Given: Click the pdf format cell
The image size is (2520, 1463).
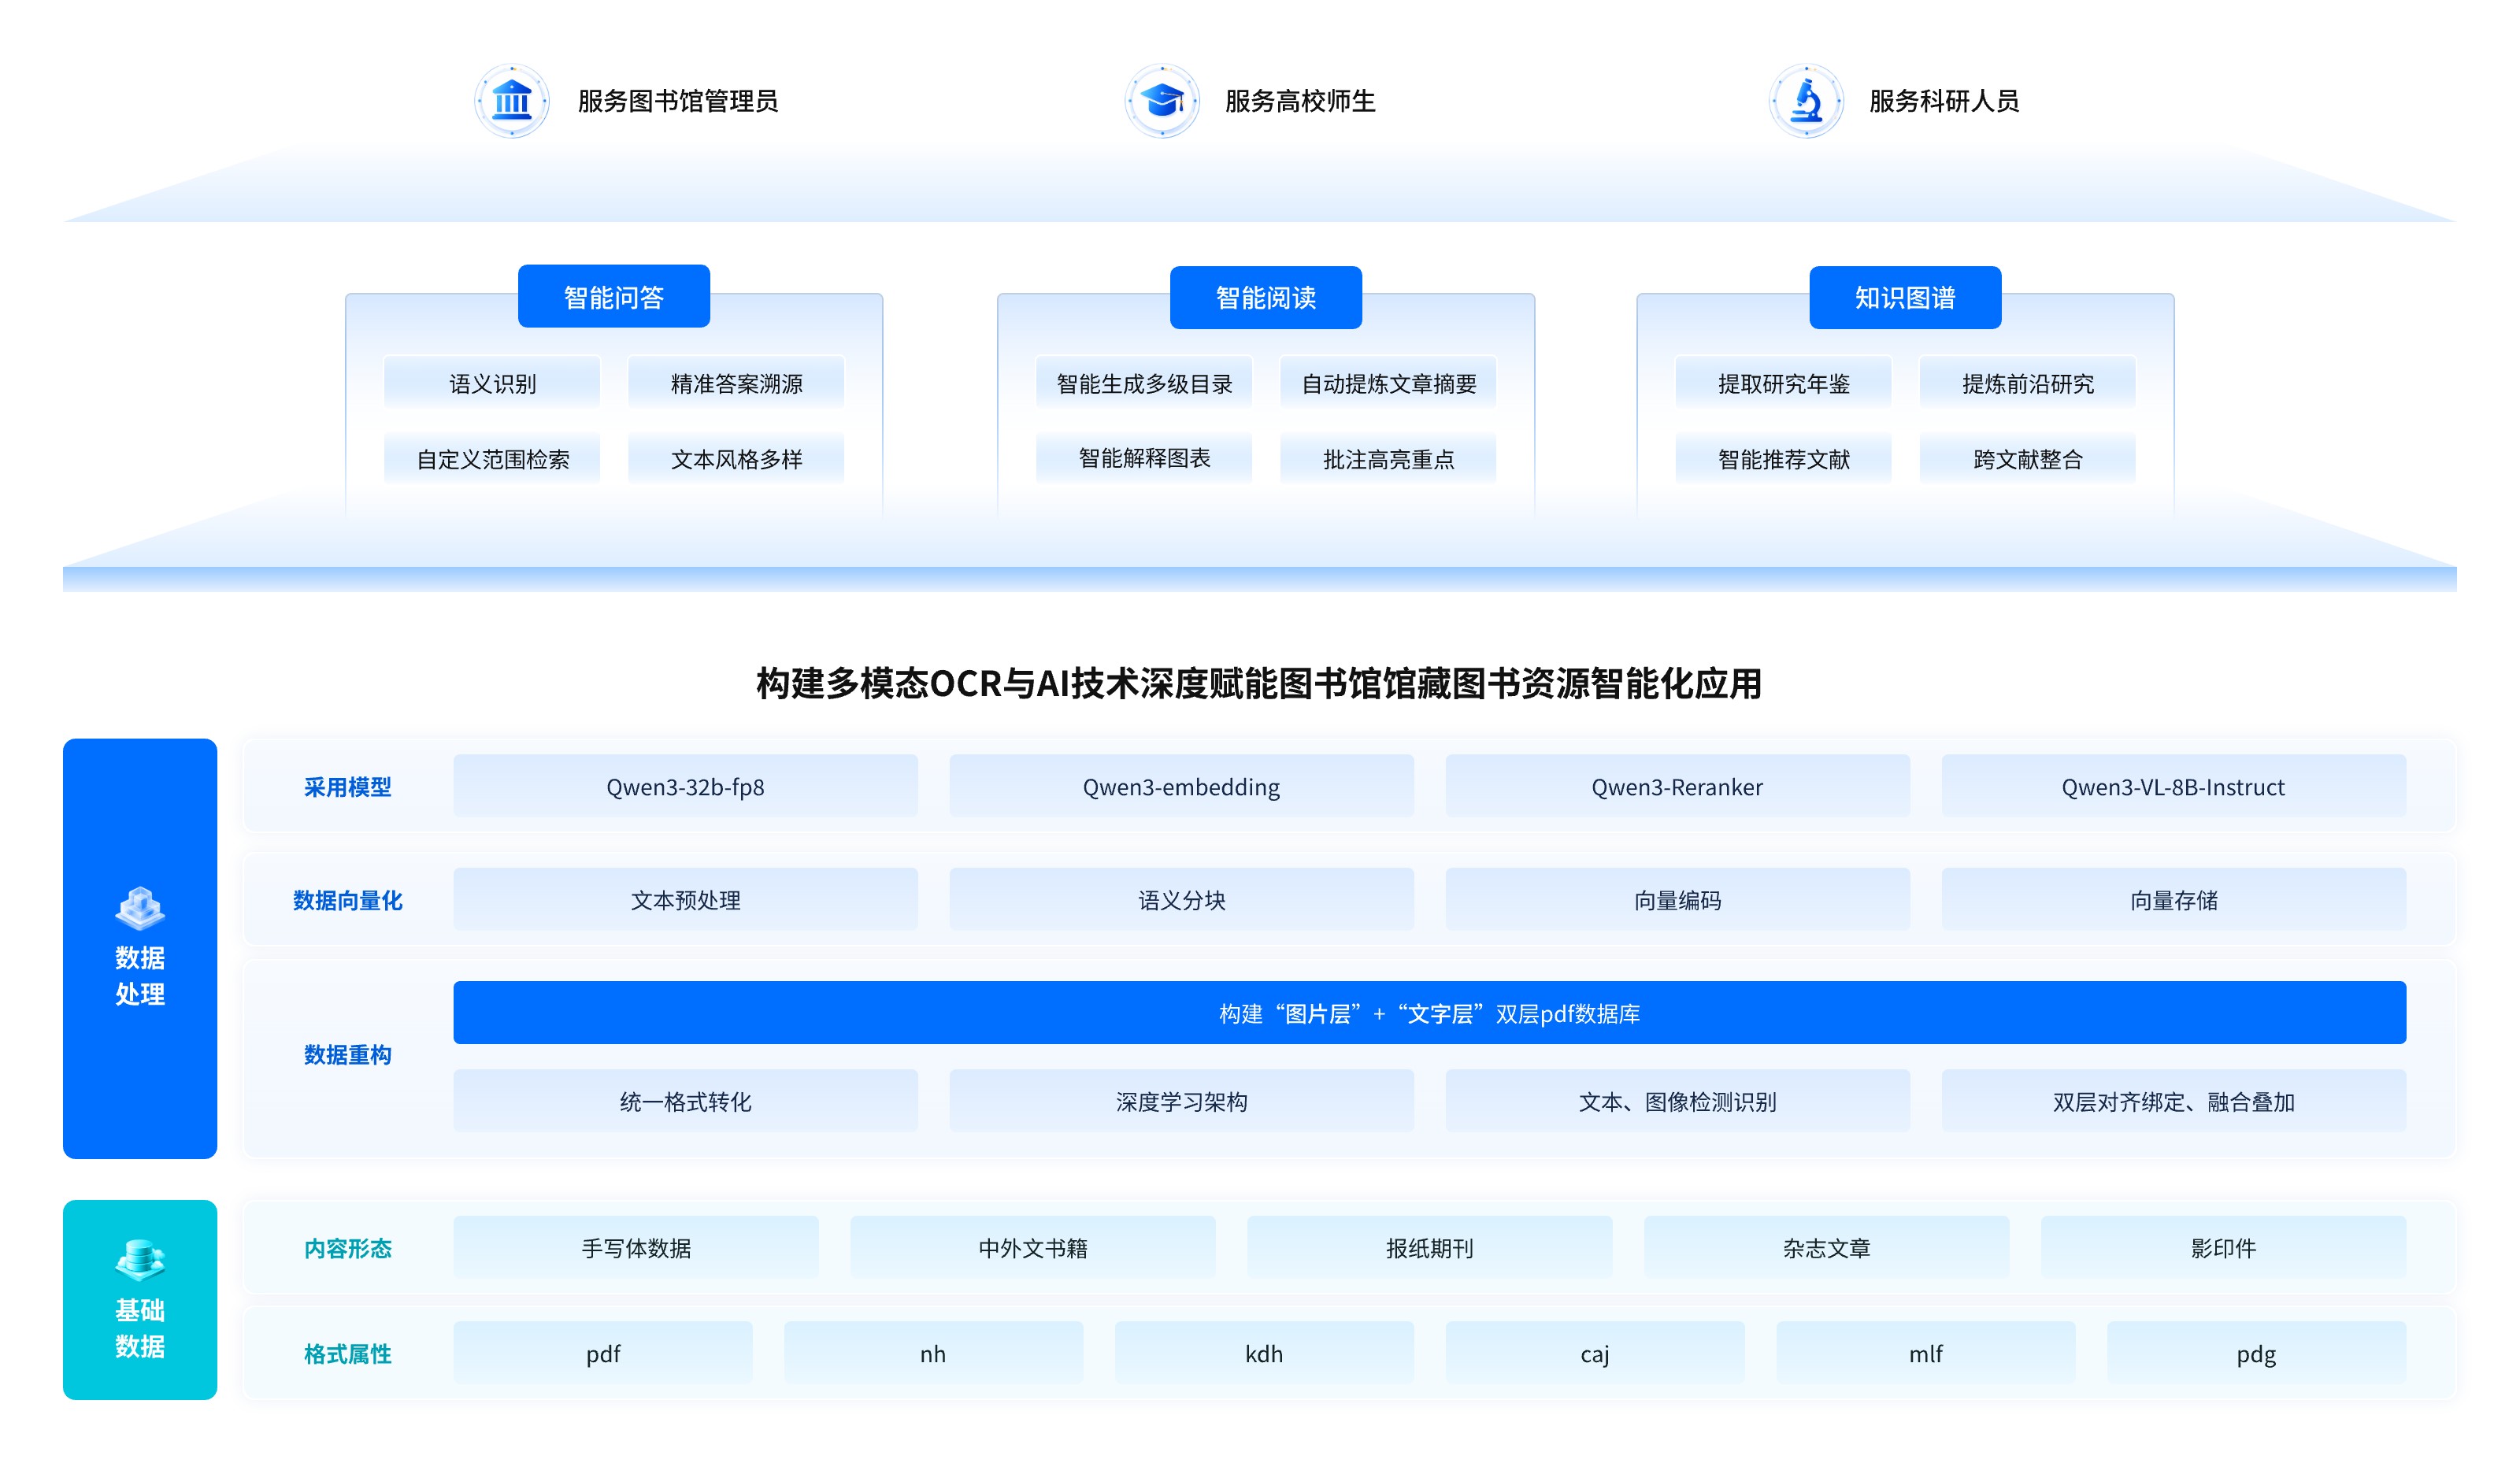Looking at the screenshot, I should pos(602,1353).
